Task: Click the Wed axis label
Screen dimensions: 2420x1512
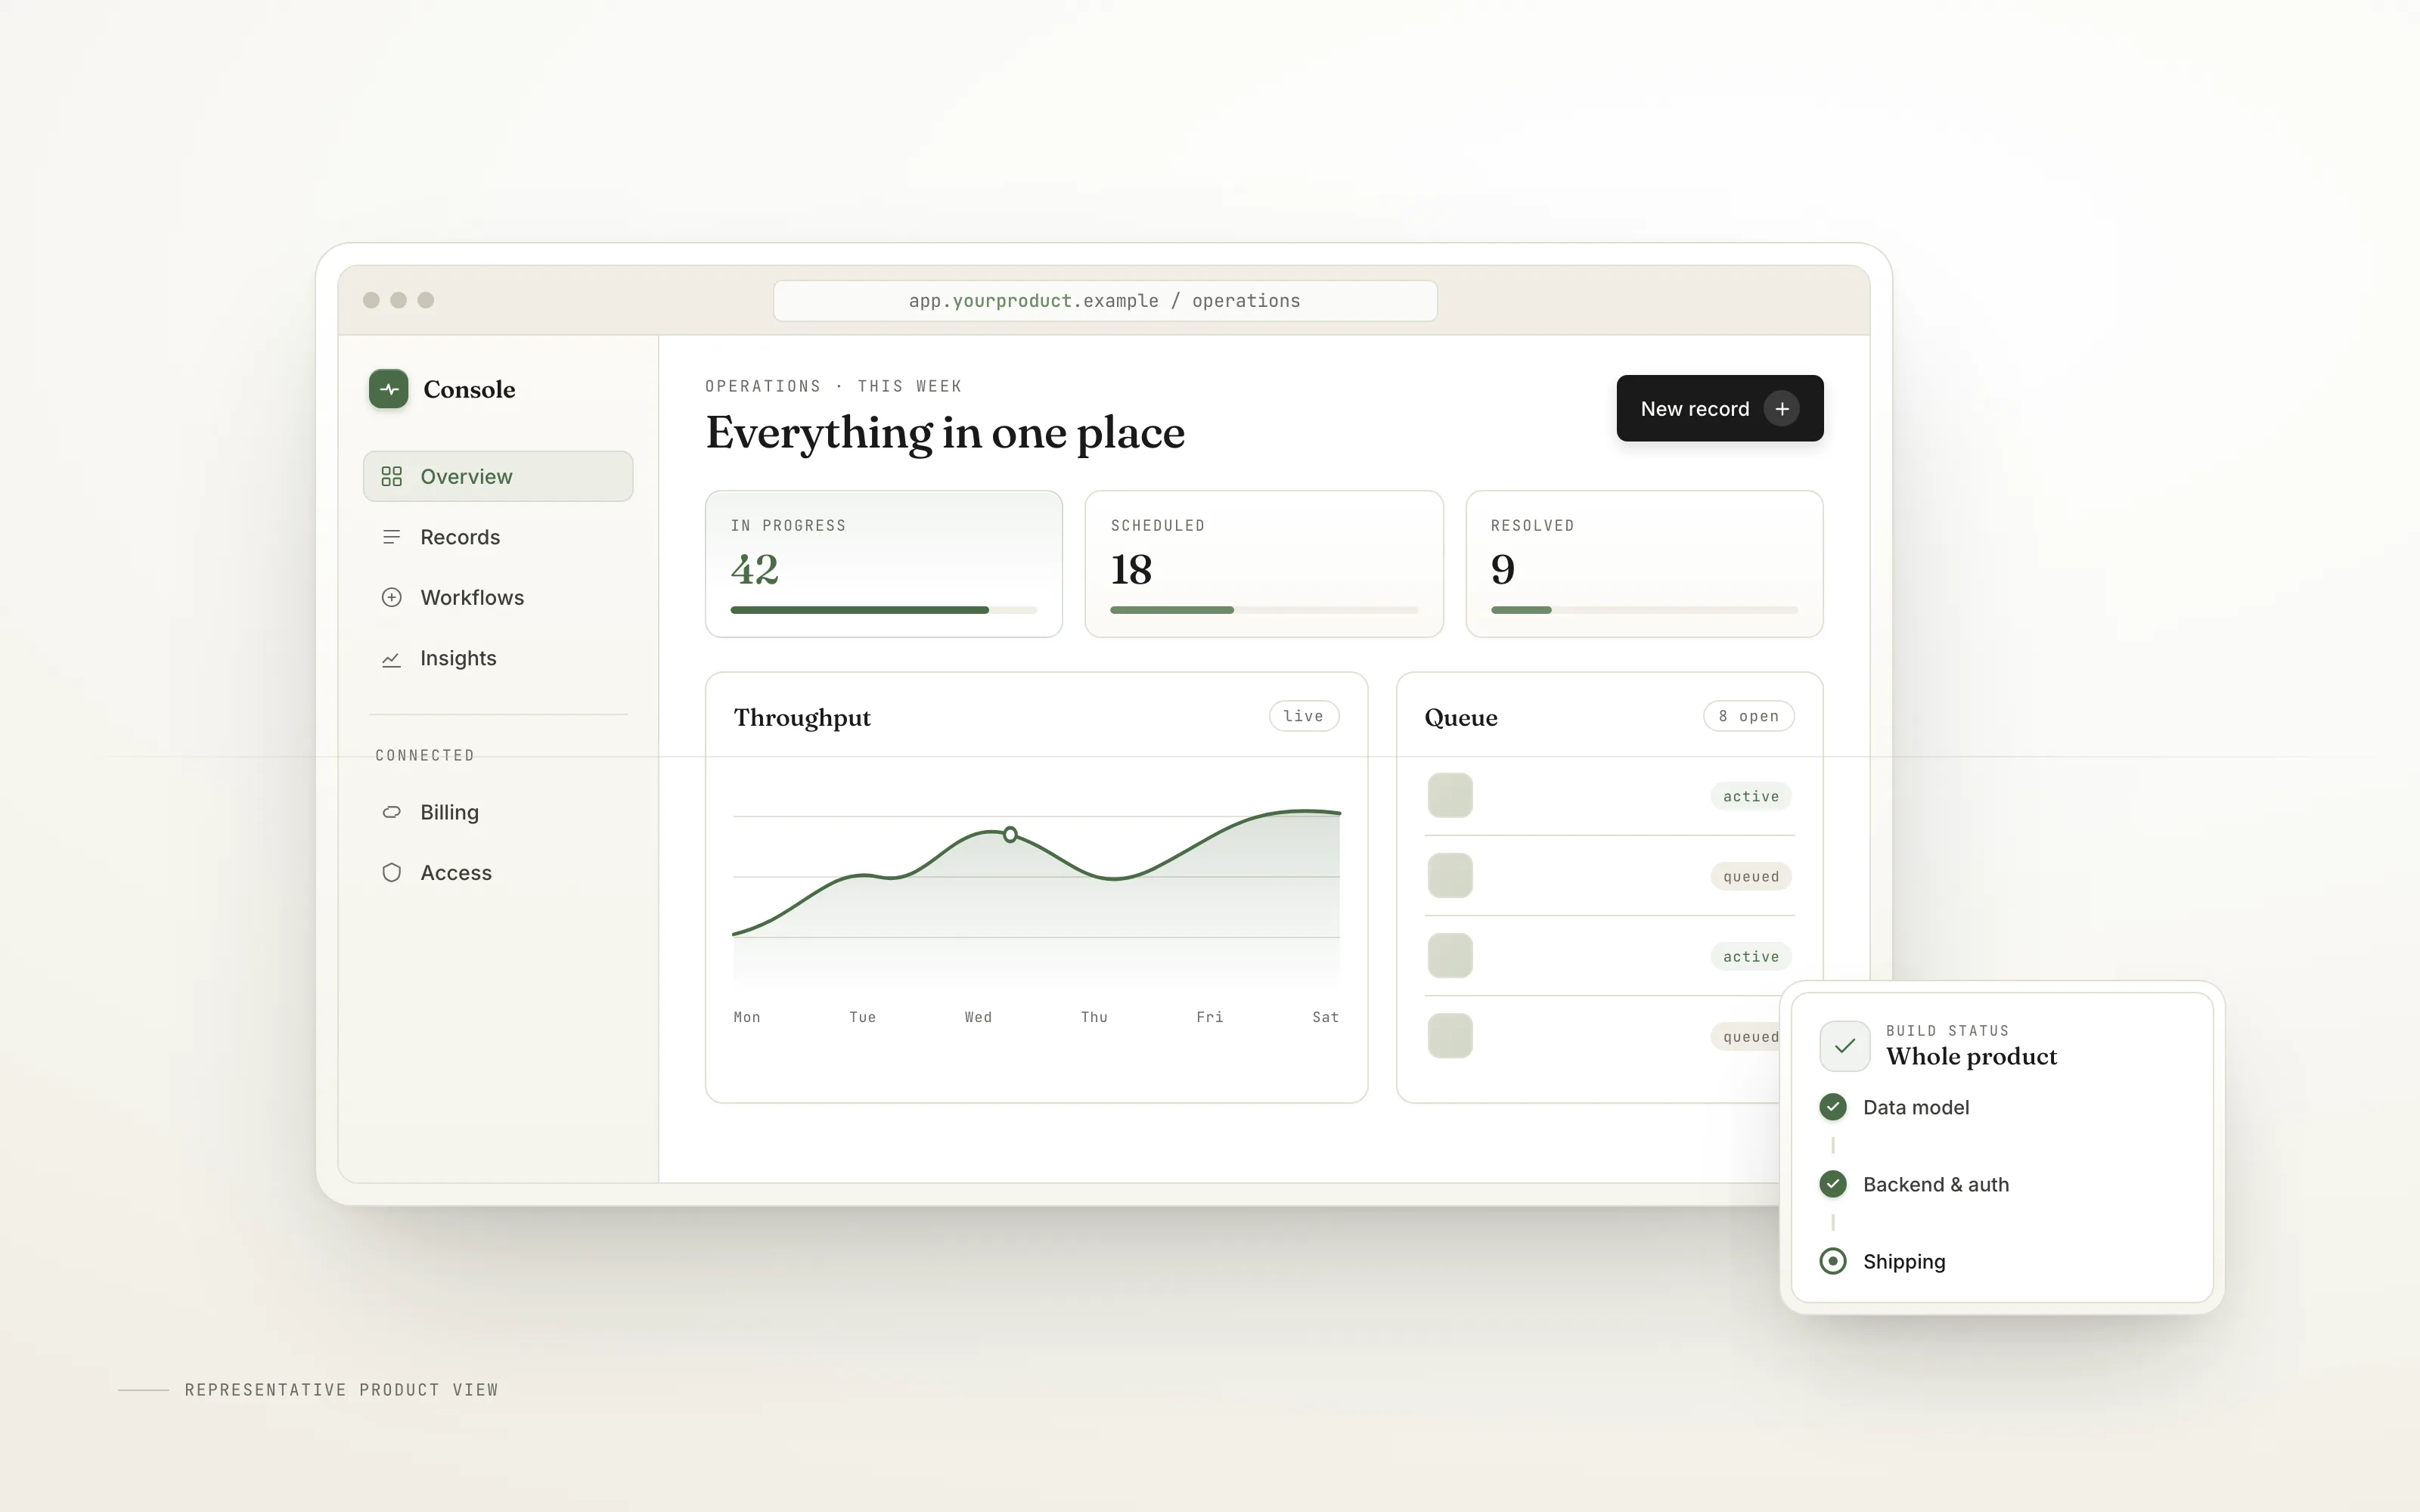Action: pos(978,1017)
